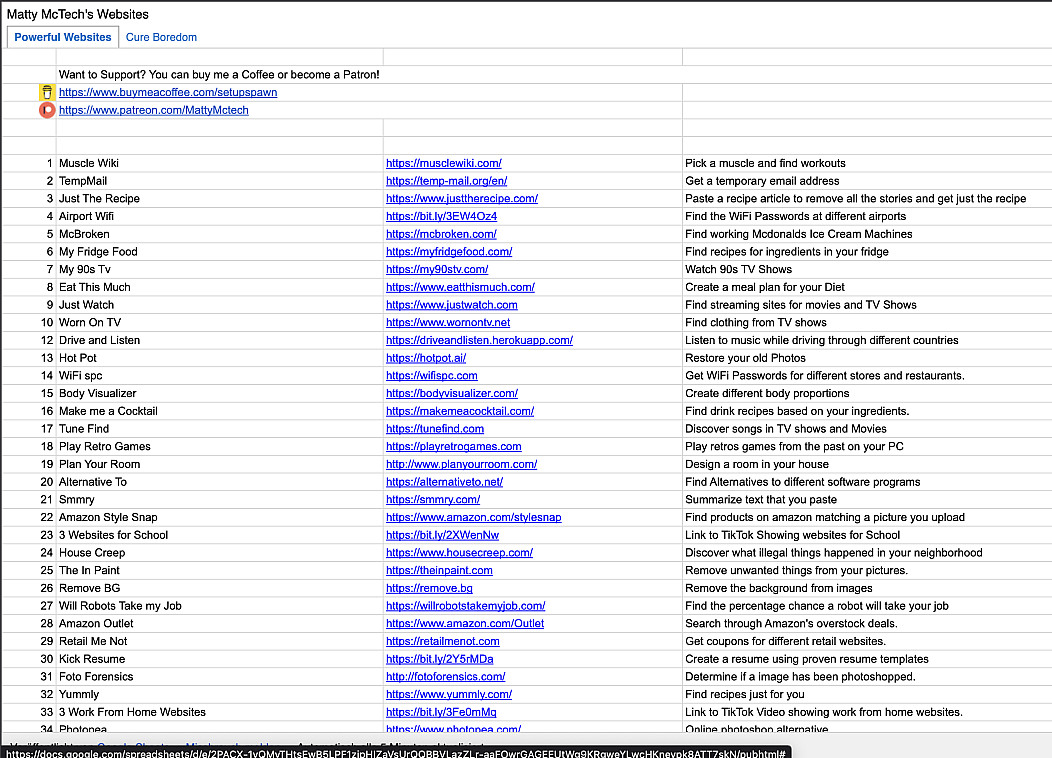This screenshot has width=1052, height=758.
Task: Open the Amazon stylesnap link
Action: click(x=473, y=517)
